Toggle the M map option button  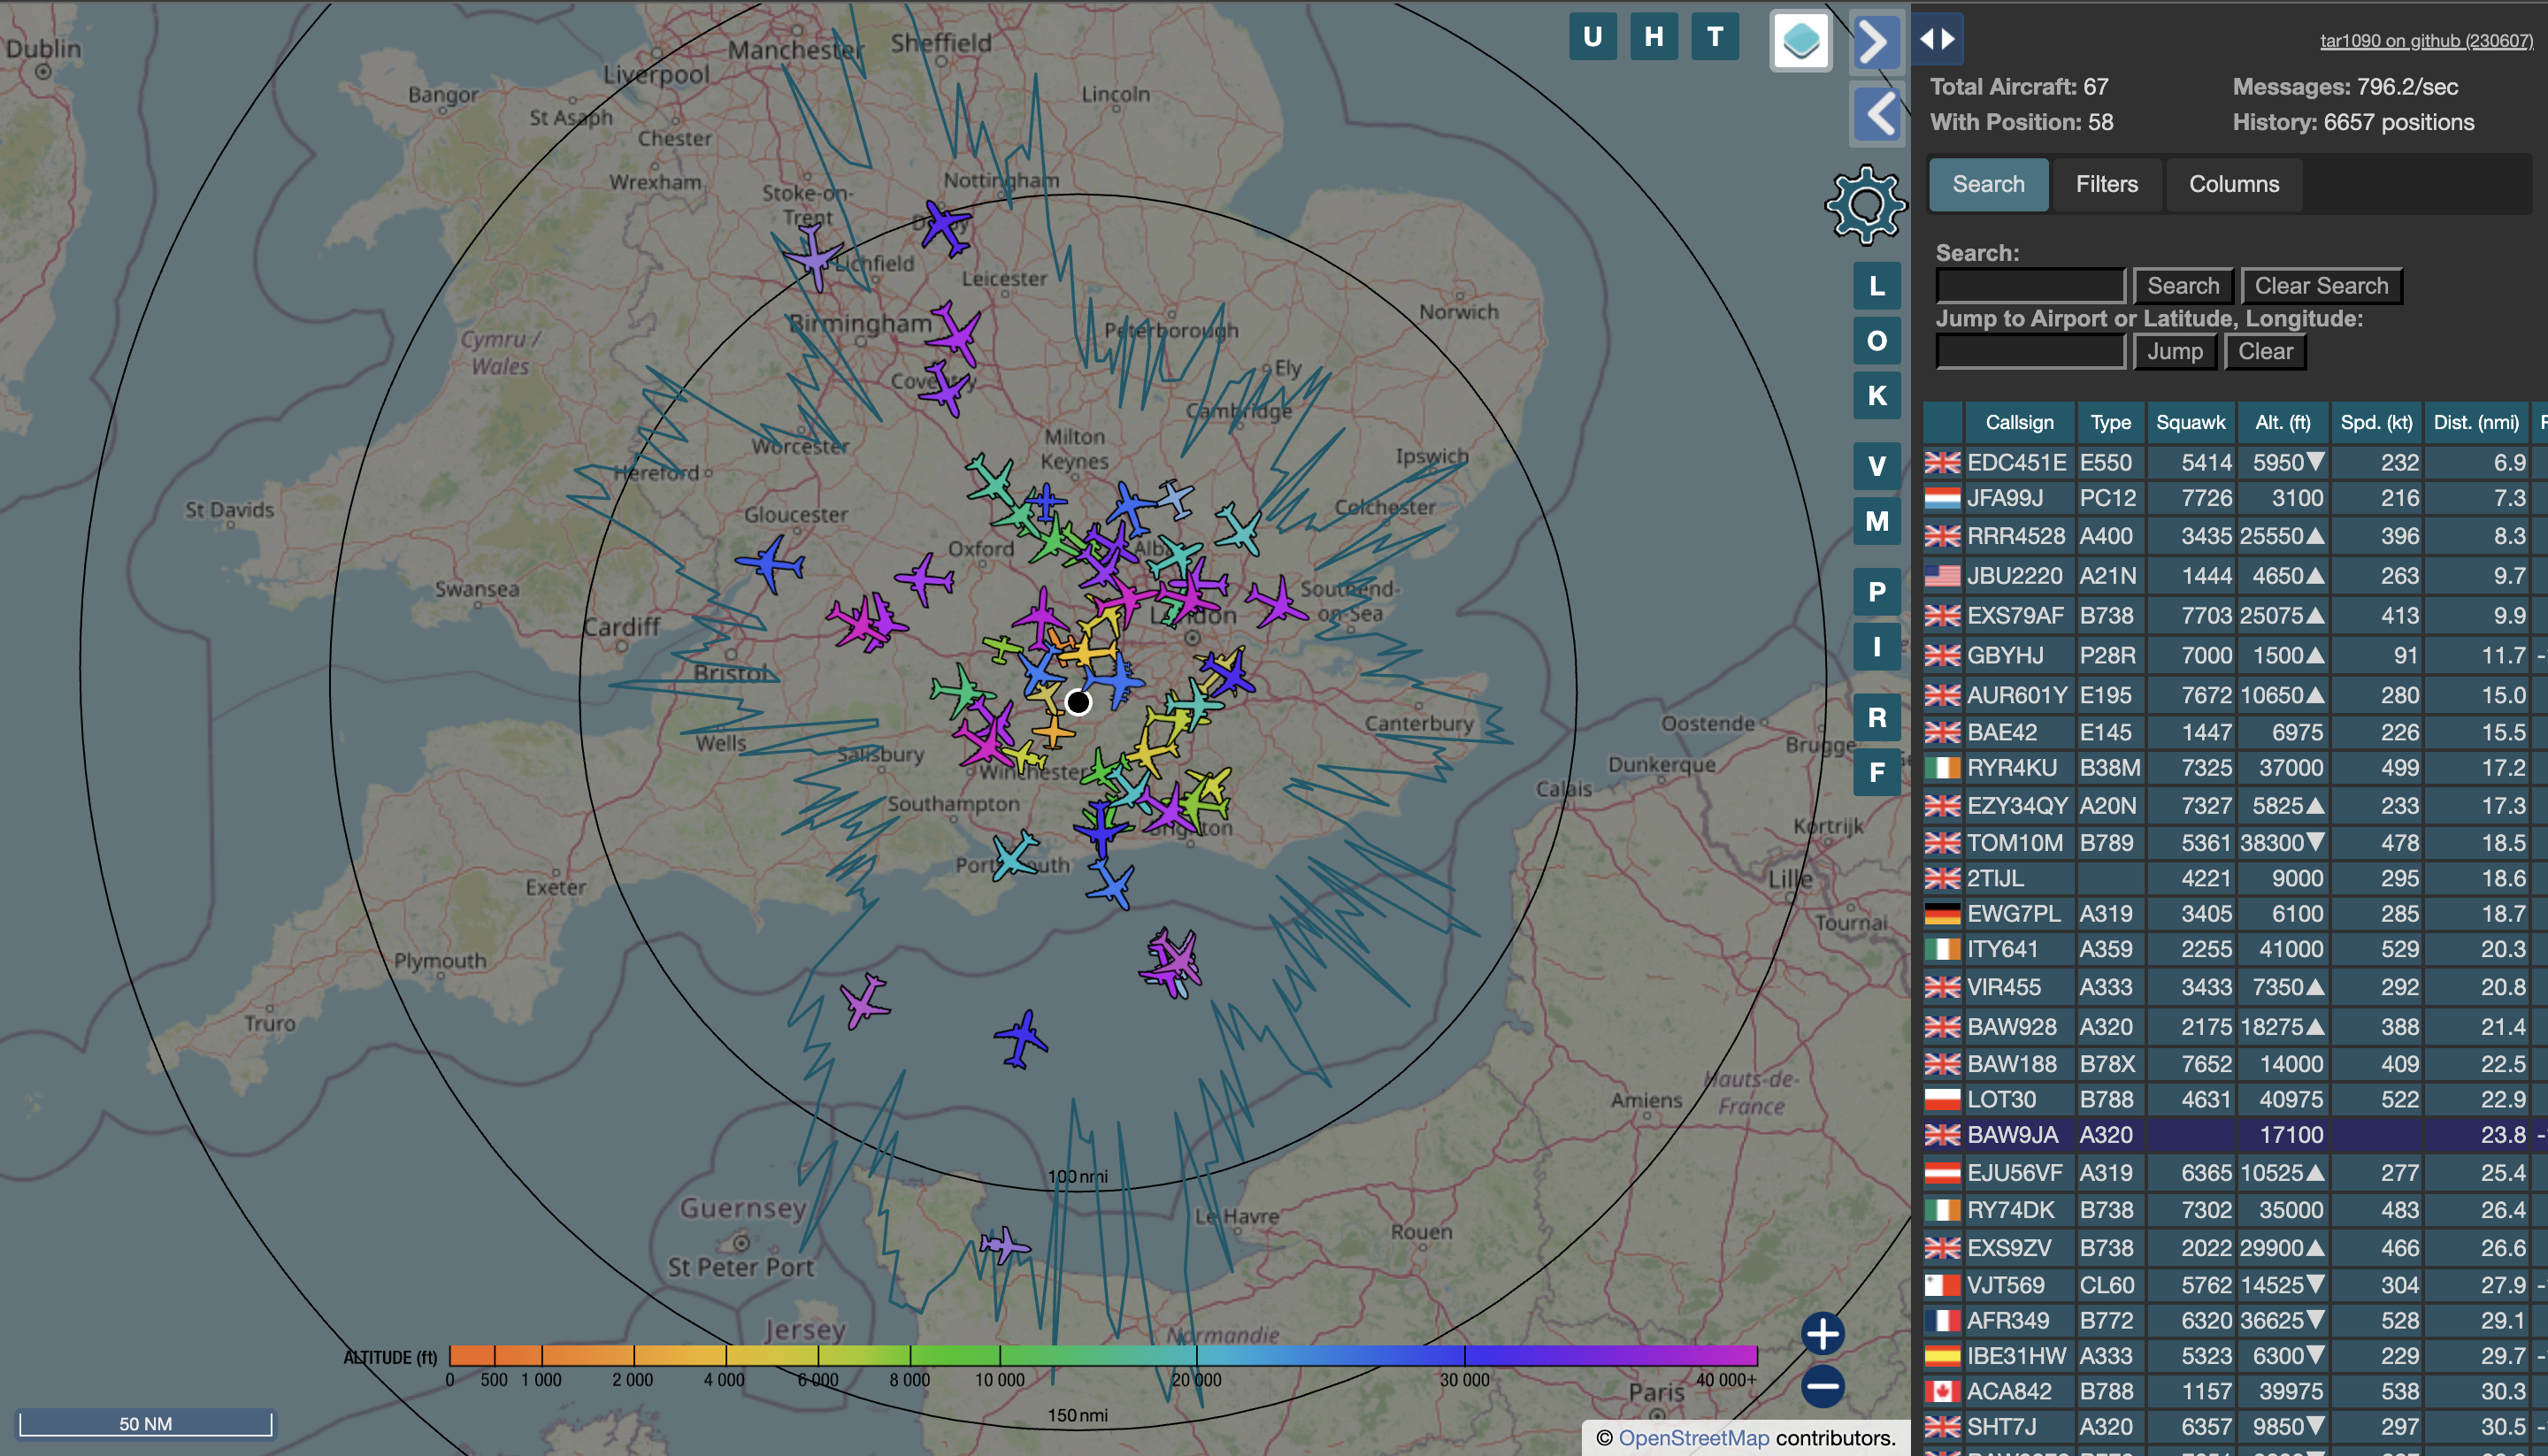tap(1876, 521)
